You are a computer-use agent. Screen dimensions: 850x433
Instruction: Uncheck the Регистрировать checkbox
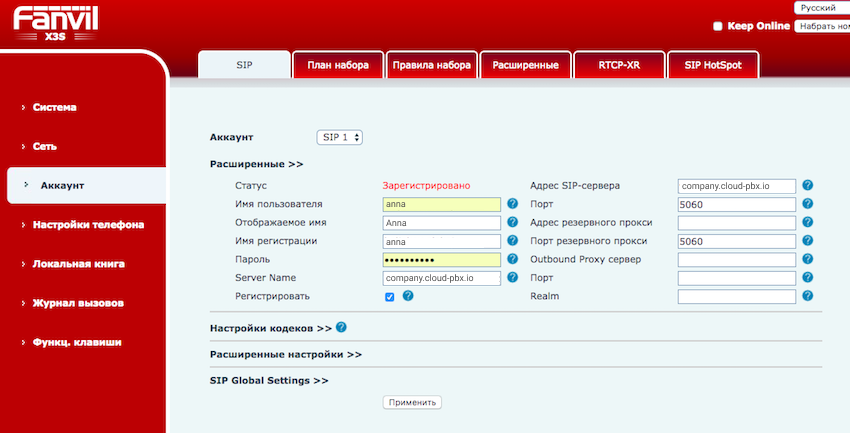point(389,297)
